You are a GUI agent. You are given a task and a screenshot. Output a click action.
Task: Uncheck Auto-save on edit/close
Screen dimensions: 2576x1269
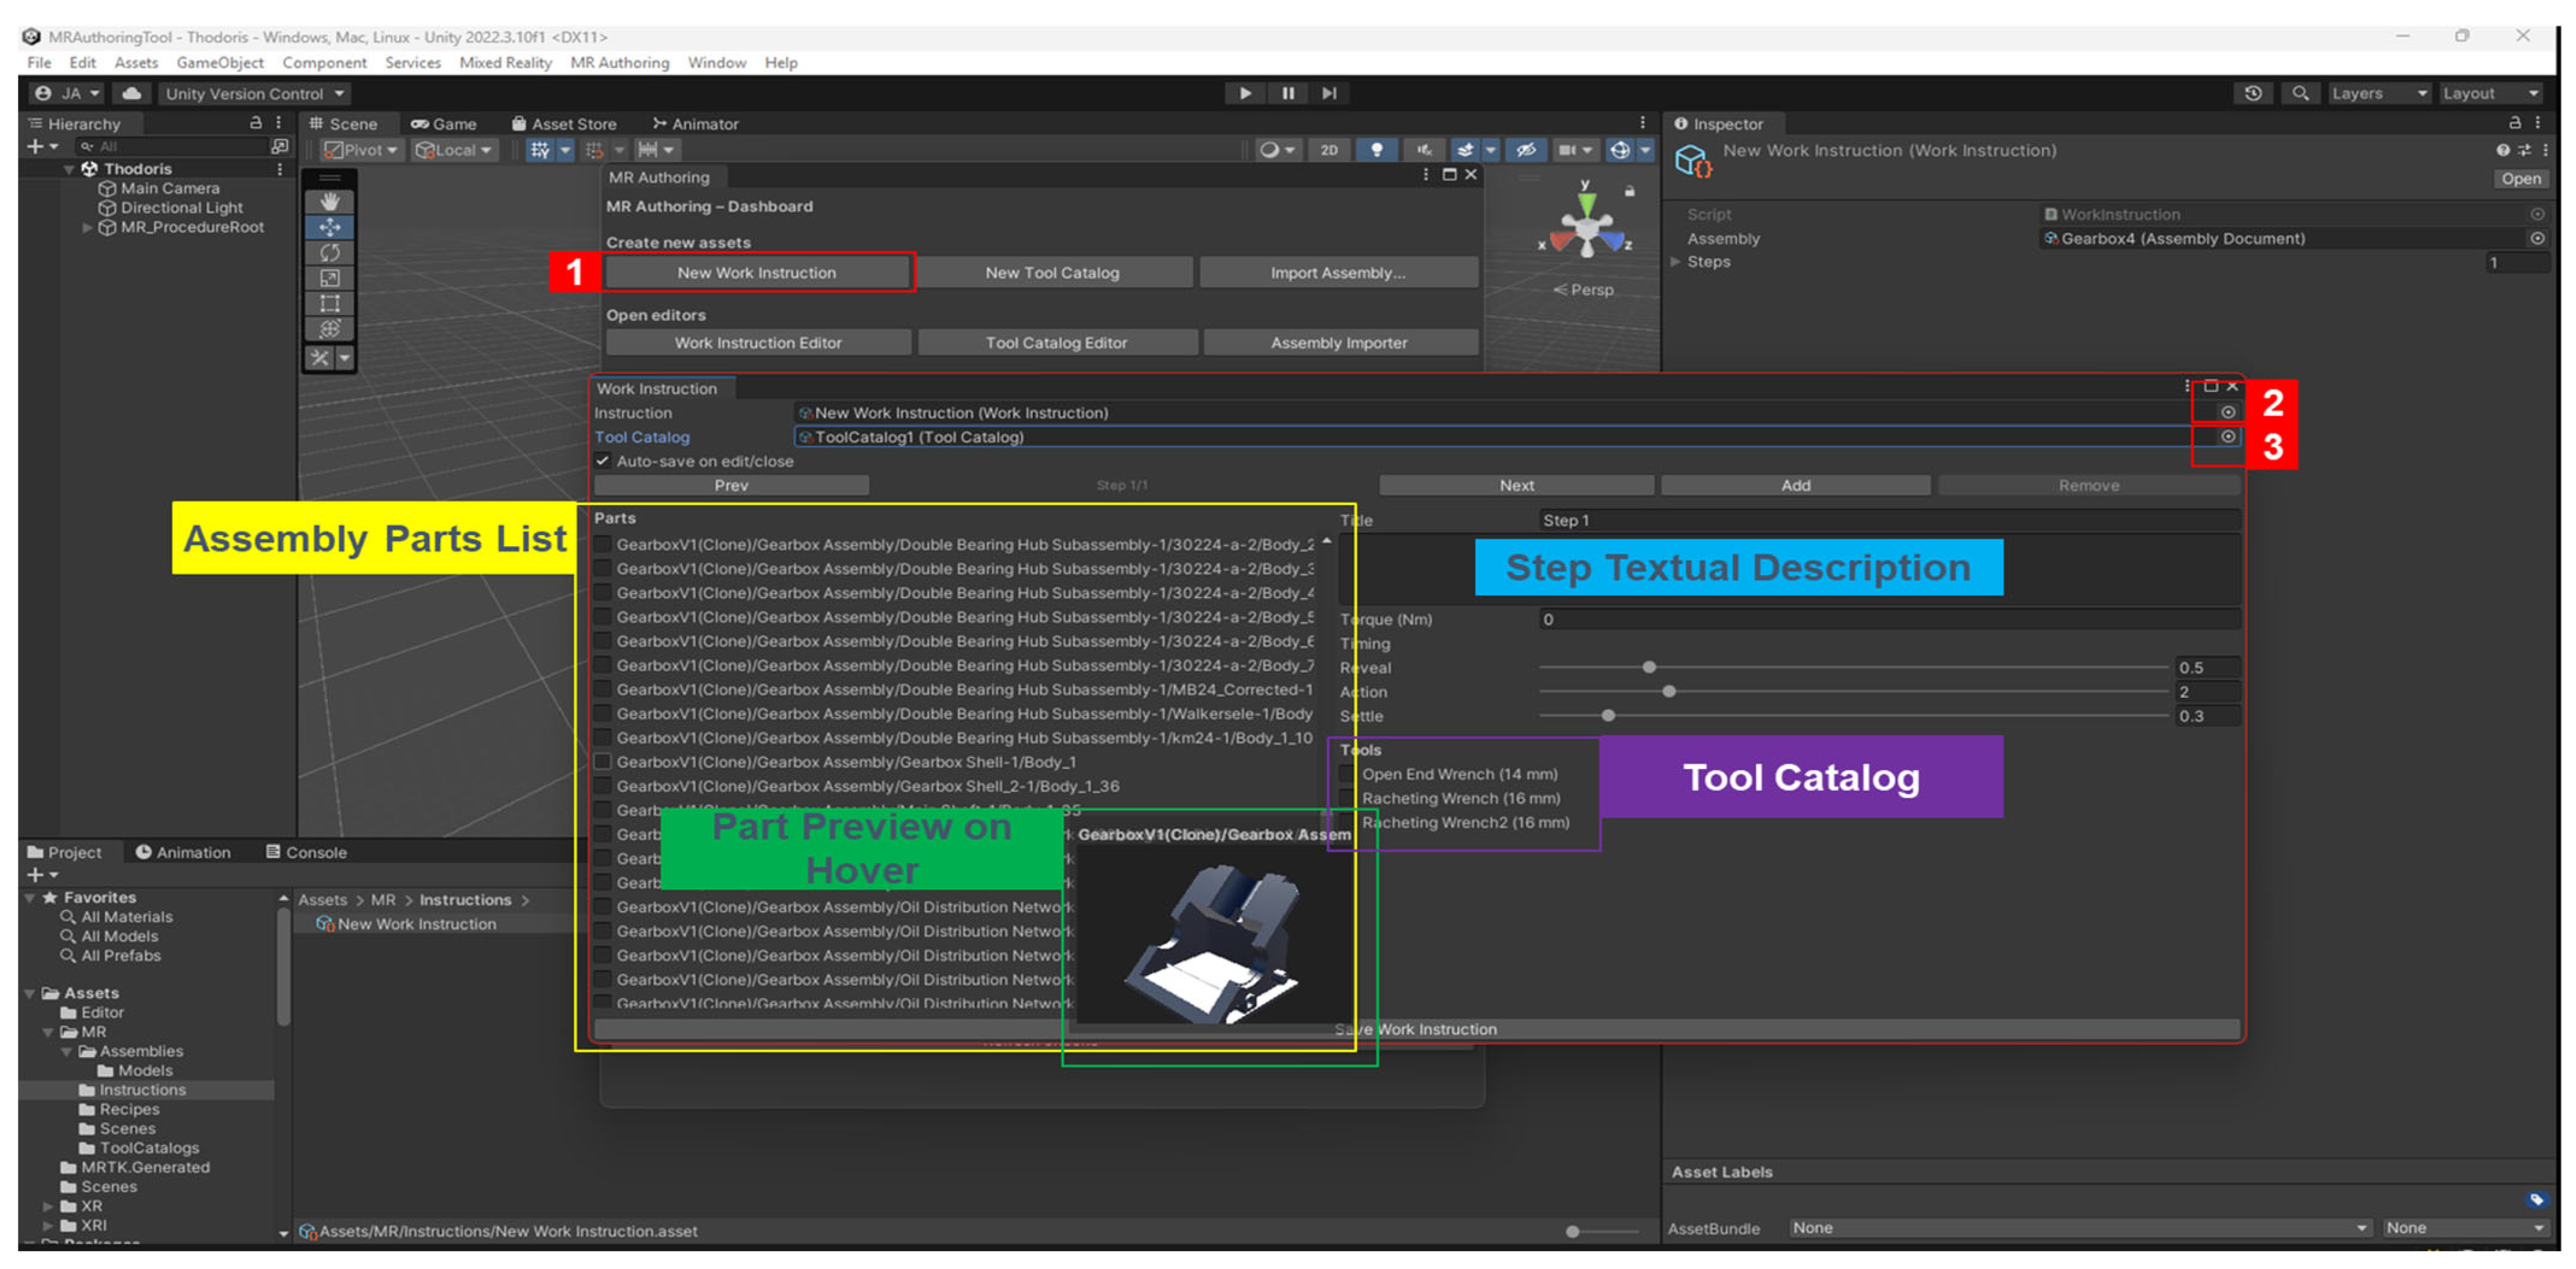[602, 461]
